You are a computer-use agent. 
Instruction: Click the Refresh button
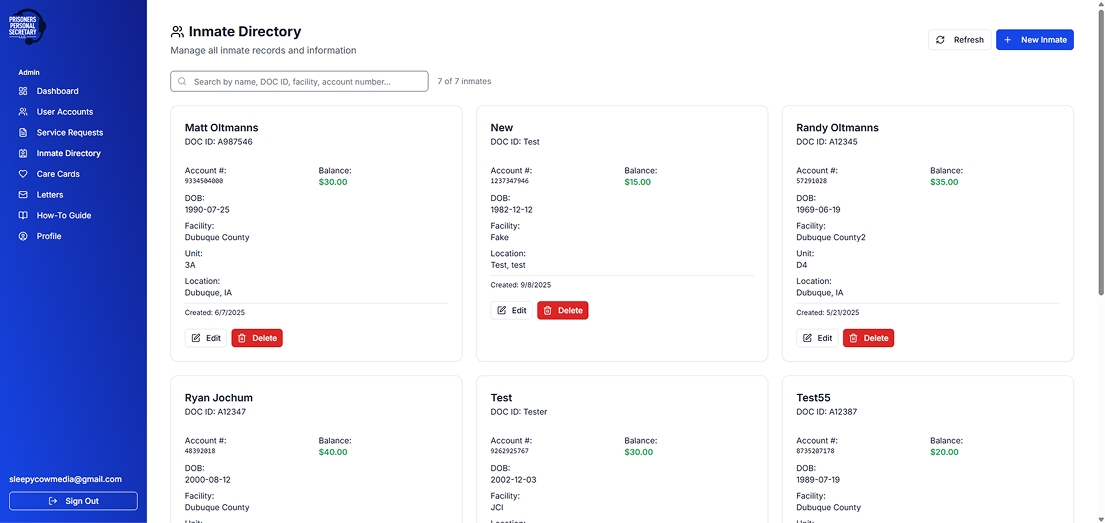[x=959, y=40]
